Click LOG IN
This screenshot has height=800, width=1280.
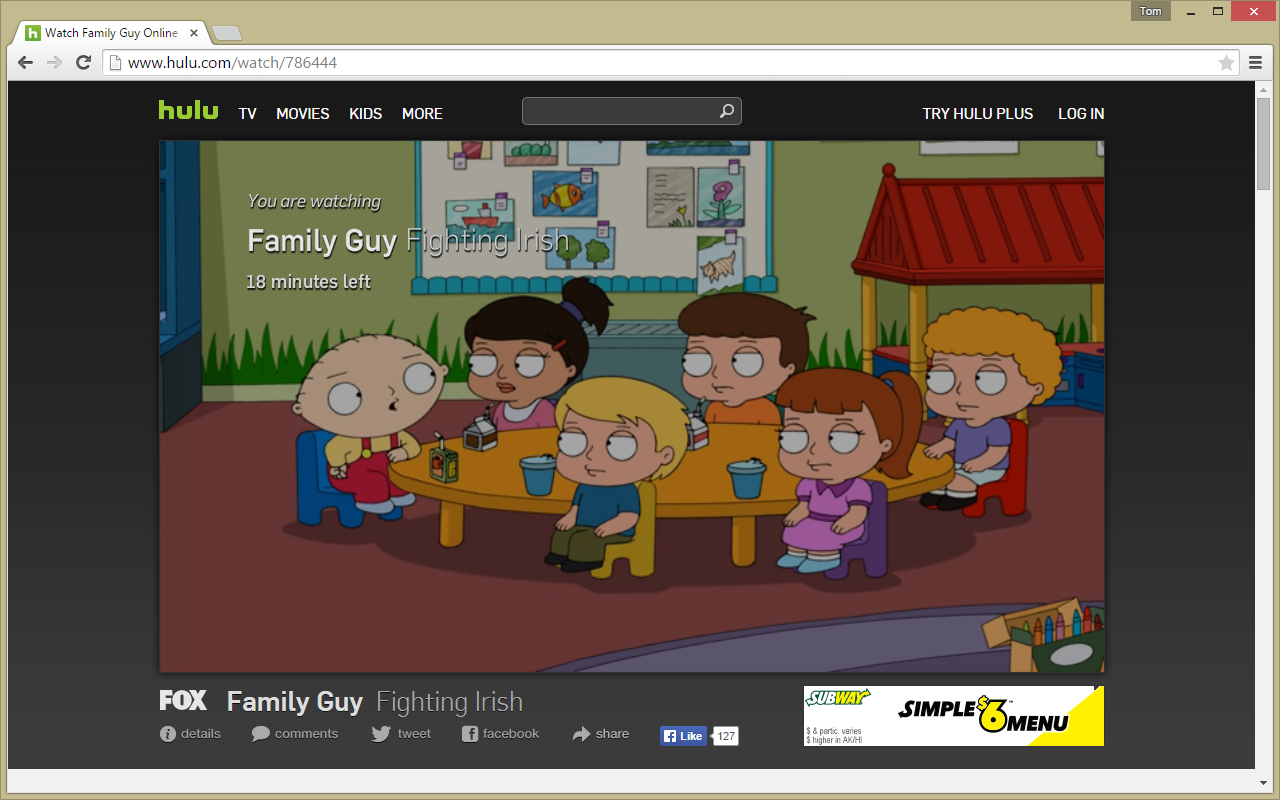(1081, 114)
